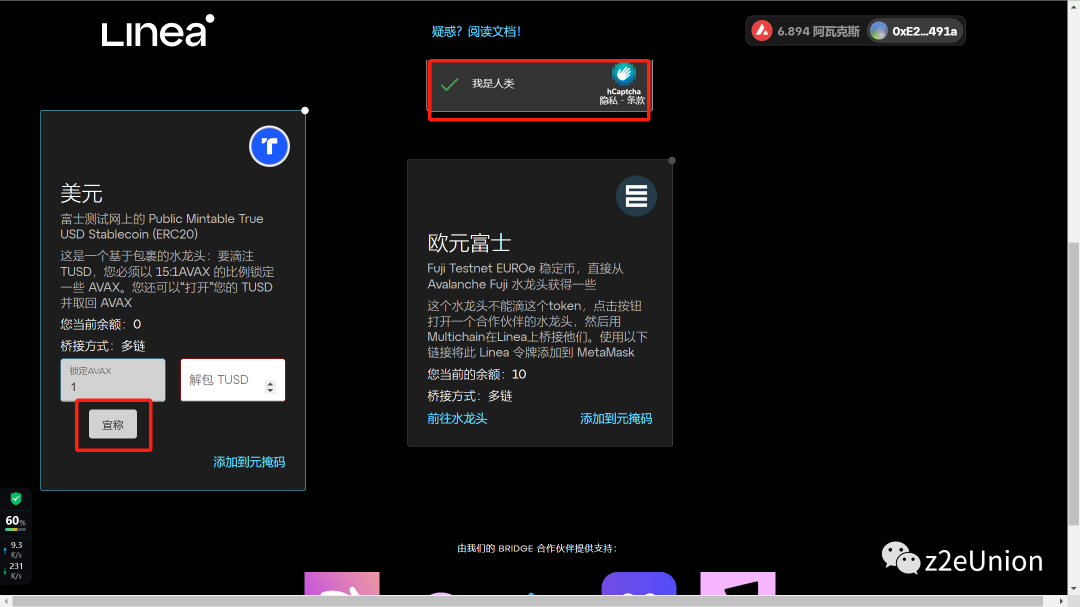
Task: Click the circular T token icon on TUSD card
Action: (x=268, y=146)
